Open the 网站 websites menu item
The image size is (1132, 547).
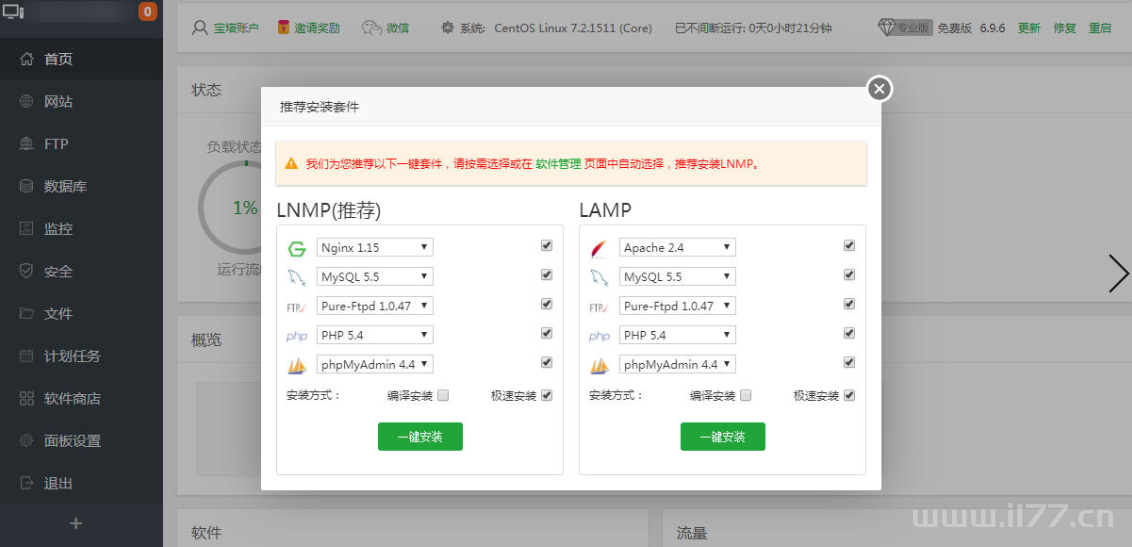pyautogui.click(x=81, y=102)
